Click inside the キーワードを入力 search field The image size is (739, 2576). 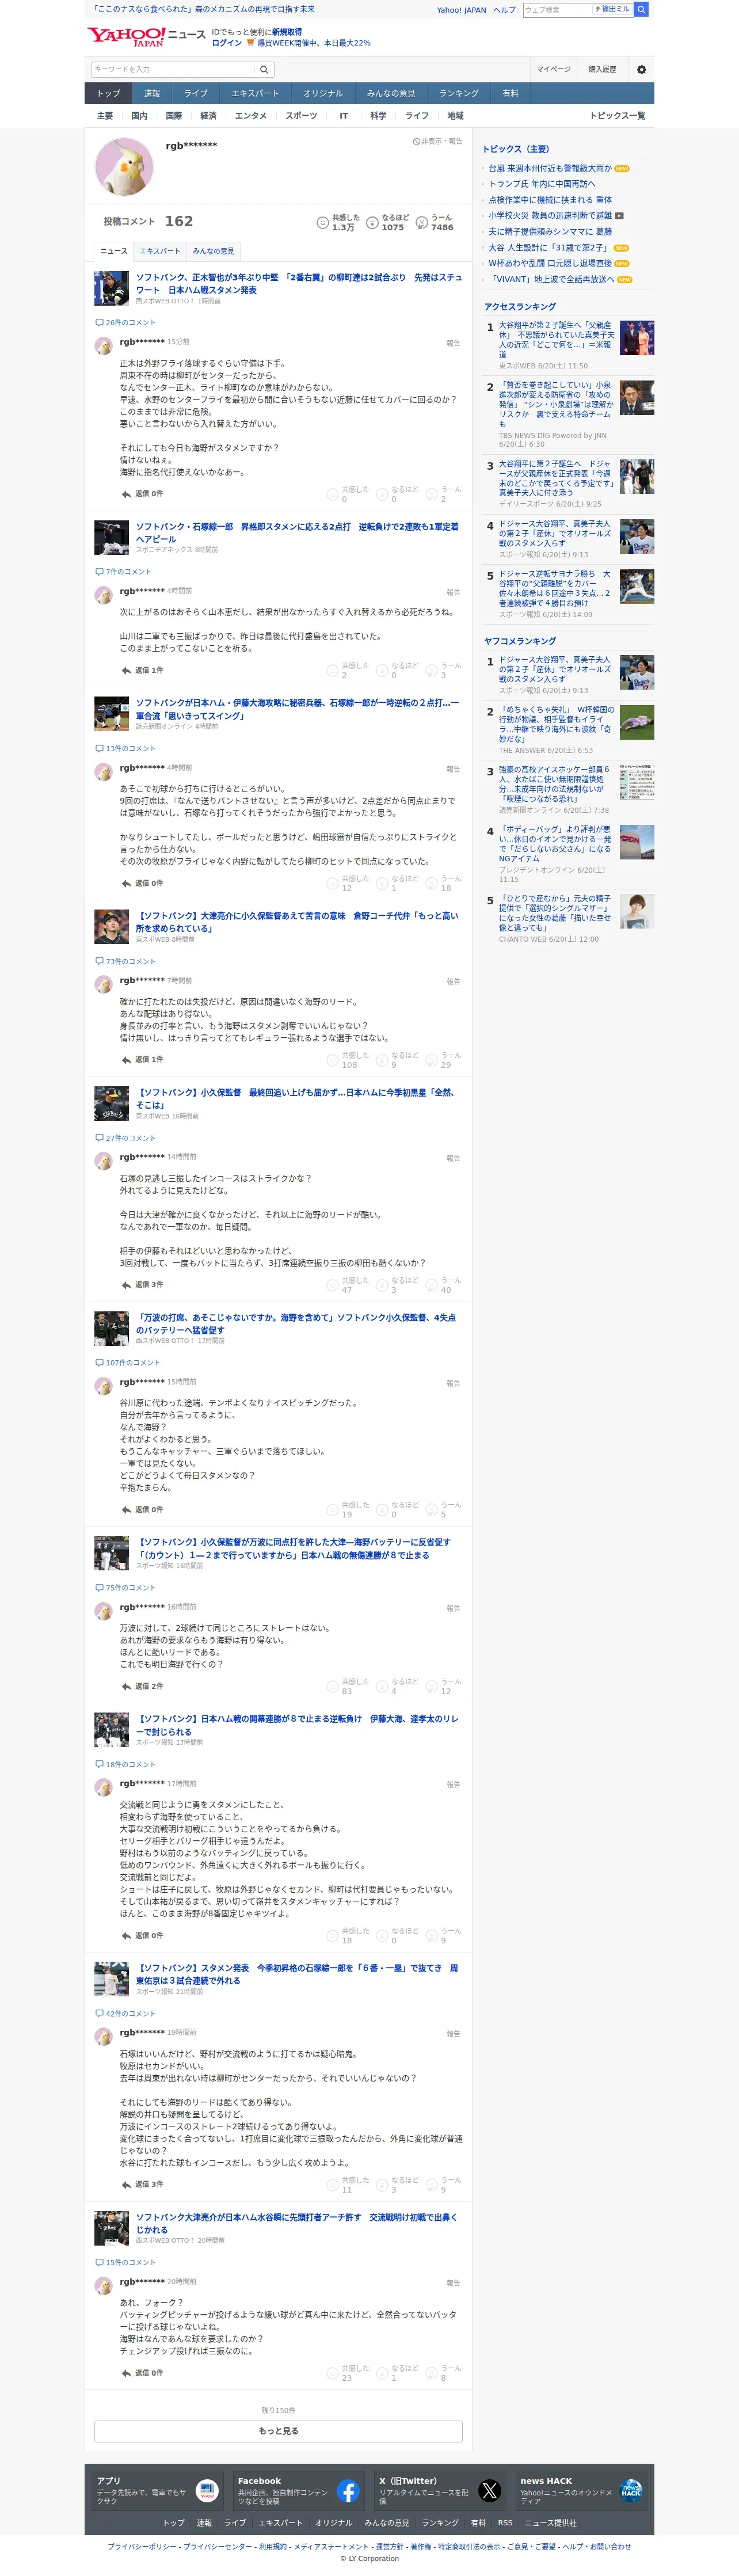(x=173, y=70)
